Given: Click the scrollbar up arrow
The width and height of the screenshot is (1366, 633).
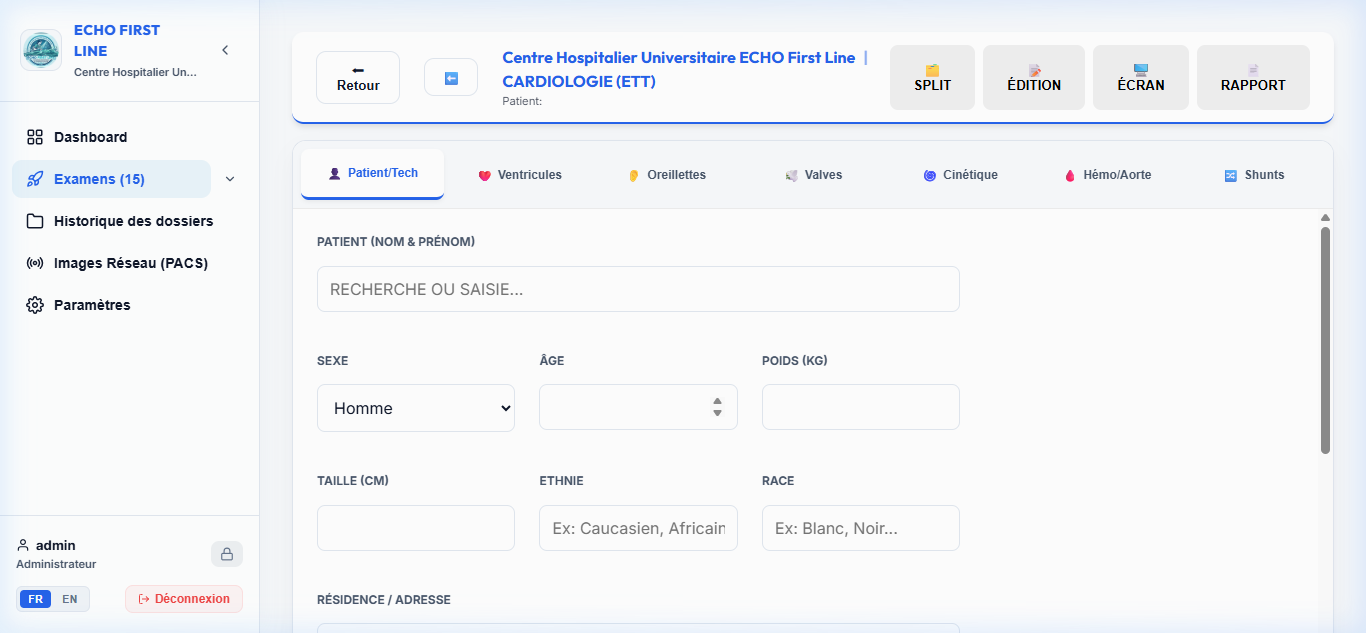Looking at the screenshot, I should [1325, 217].
